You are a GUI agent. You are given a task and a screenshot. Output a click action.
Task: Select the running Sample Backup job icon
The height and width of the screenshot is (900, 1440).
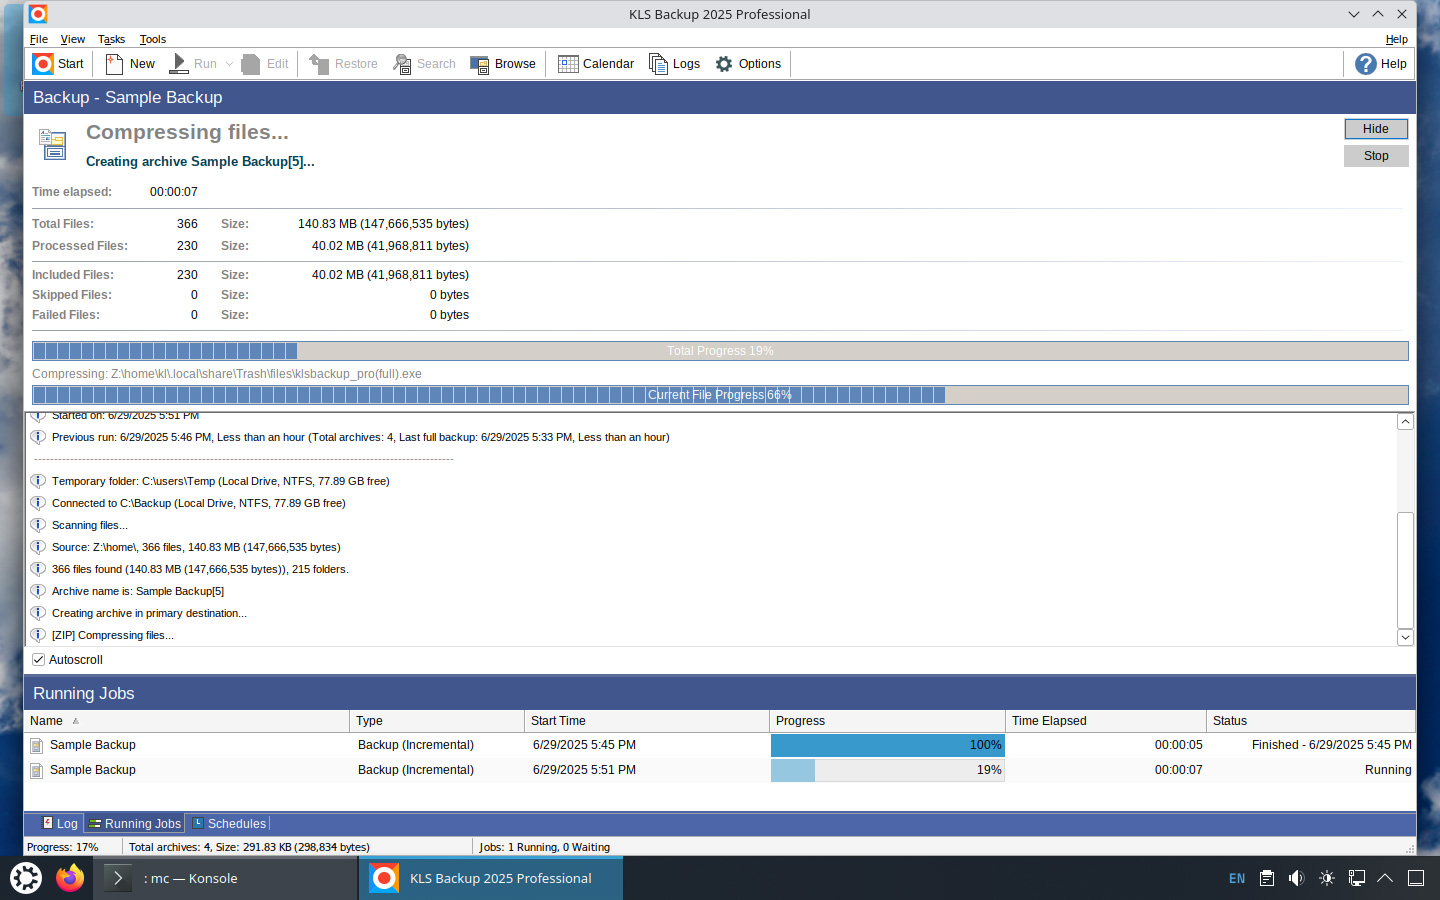(37, 770)
